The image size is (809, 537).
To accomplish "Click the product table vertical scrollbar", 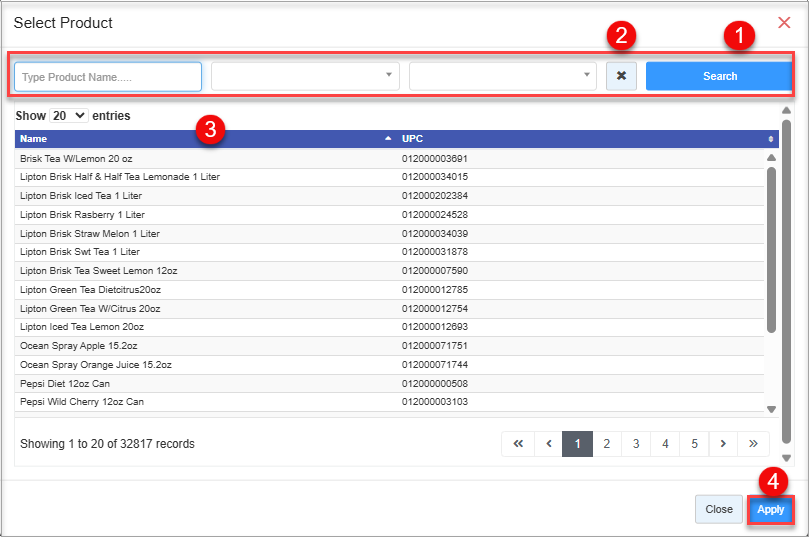I will pyautogui.click(x=771, y=250).
